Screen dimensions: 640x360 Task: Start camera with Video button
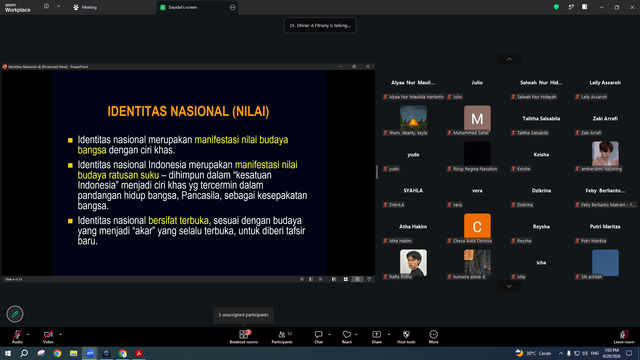coord(48,337)
